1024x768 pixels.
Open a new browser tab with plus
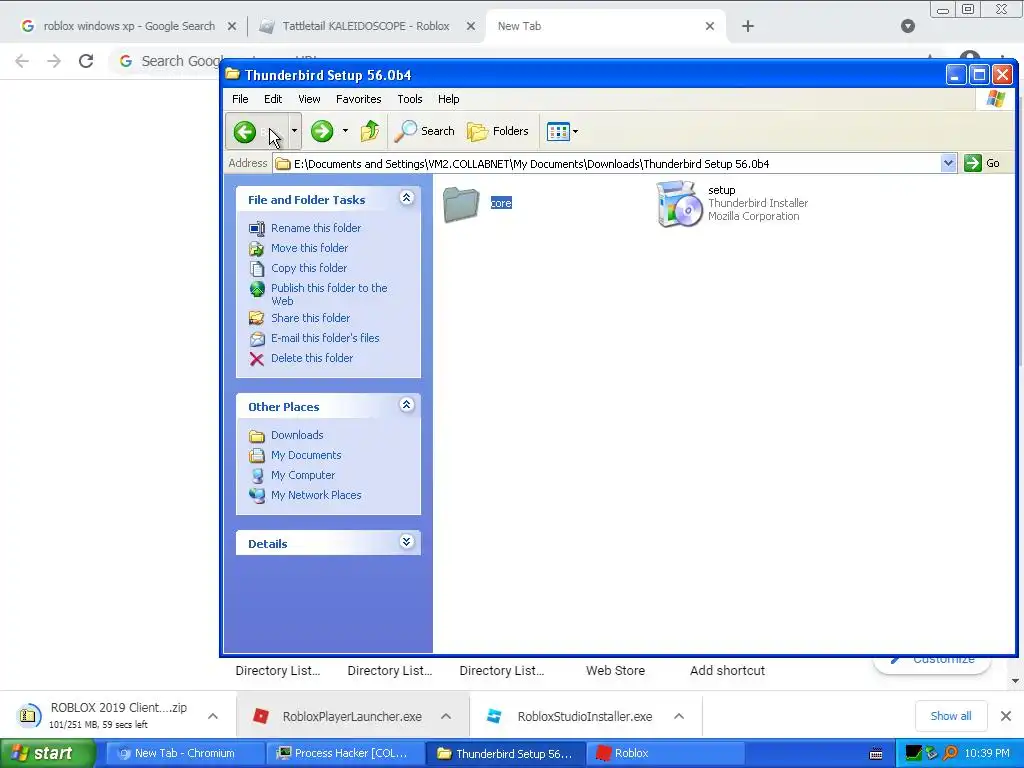coord(748,26)
